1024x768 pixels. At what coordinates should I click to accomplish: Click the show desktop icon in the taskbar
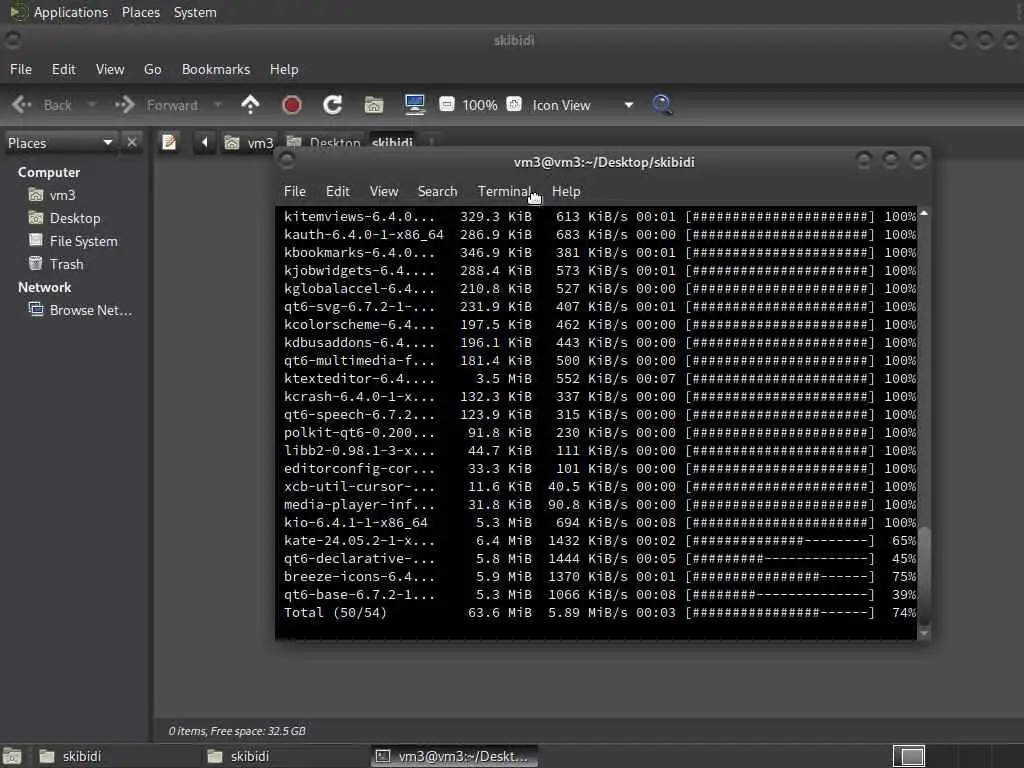pyautogui.click(x=12, y=756)
